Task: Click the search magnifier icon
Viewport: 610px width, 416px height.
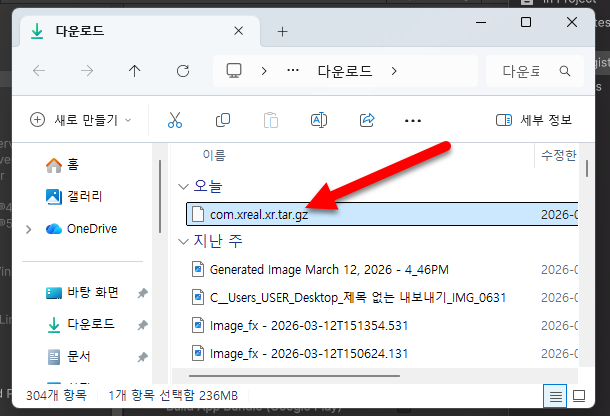Action: click(x=565, y=71)
